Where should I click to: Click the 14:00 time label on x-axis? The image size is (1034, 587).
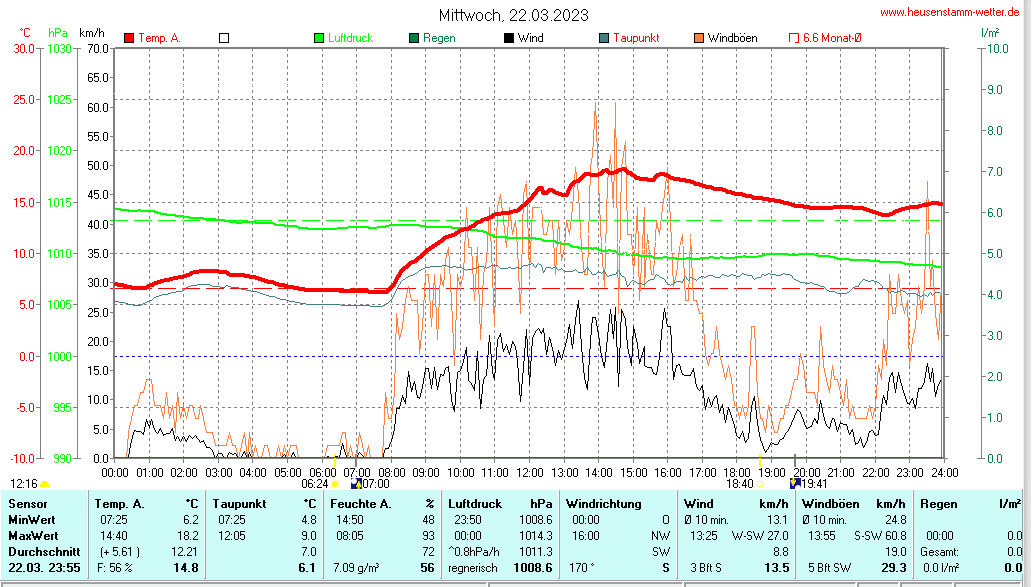pyautogui.click(x=599, y=472)
